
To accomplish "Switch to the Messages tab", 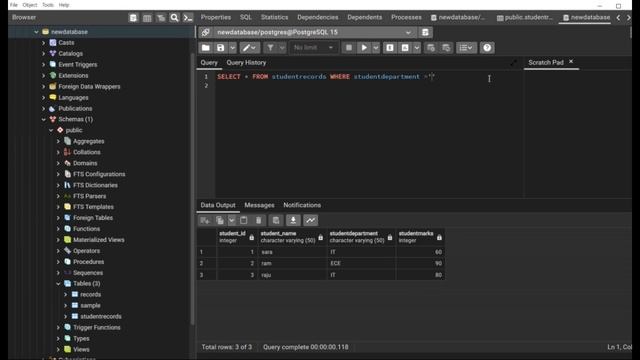I will pyautogui.click(x=259, y=205).
